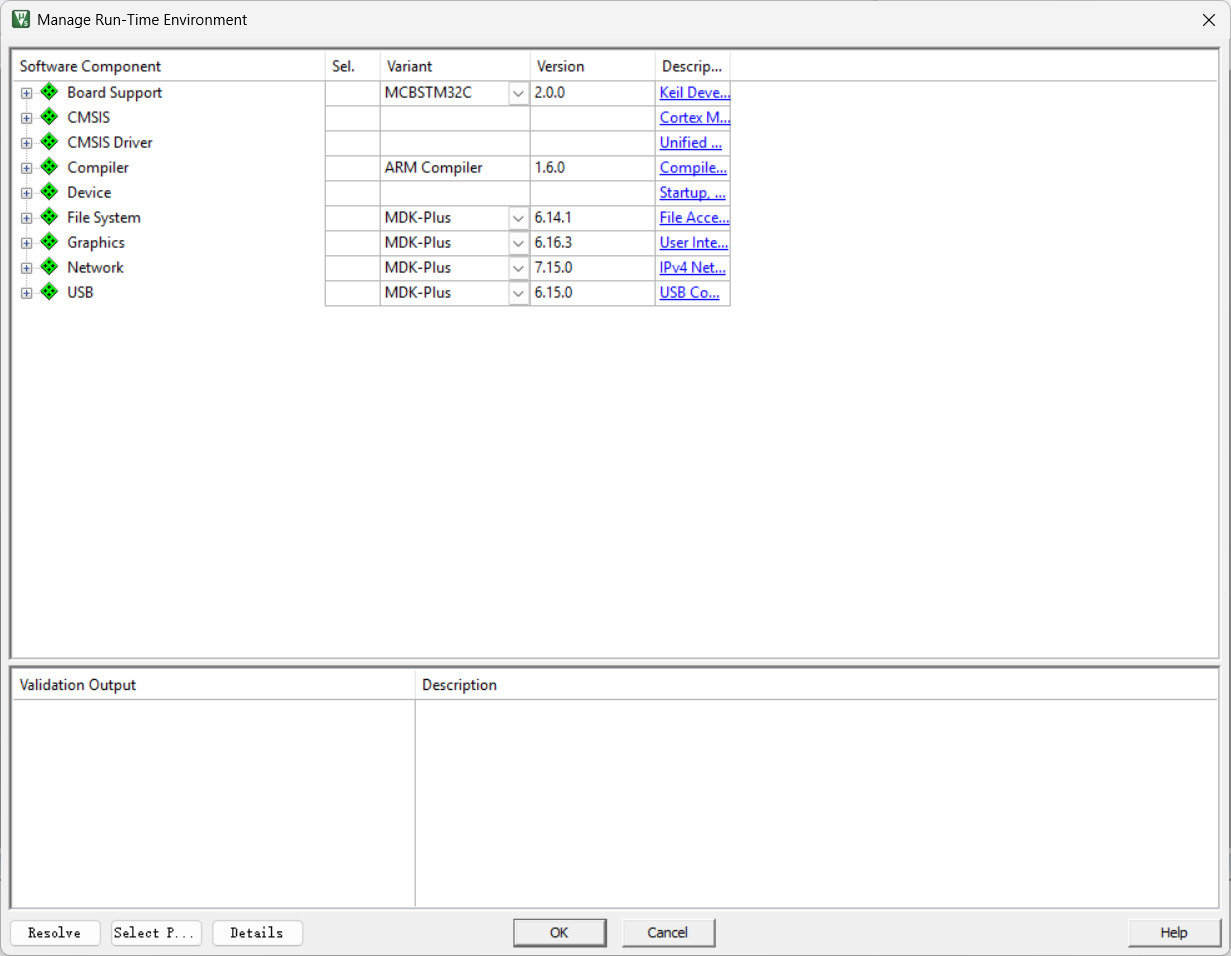The width and height of the screenshot is (1231, 956).
Task: Select the Board Support row label
Action: [114, 92]
